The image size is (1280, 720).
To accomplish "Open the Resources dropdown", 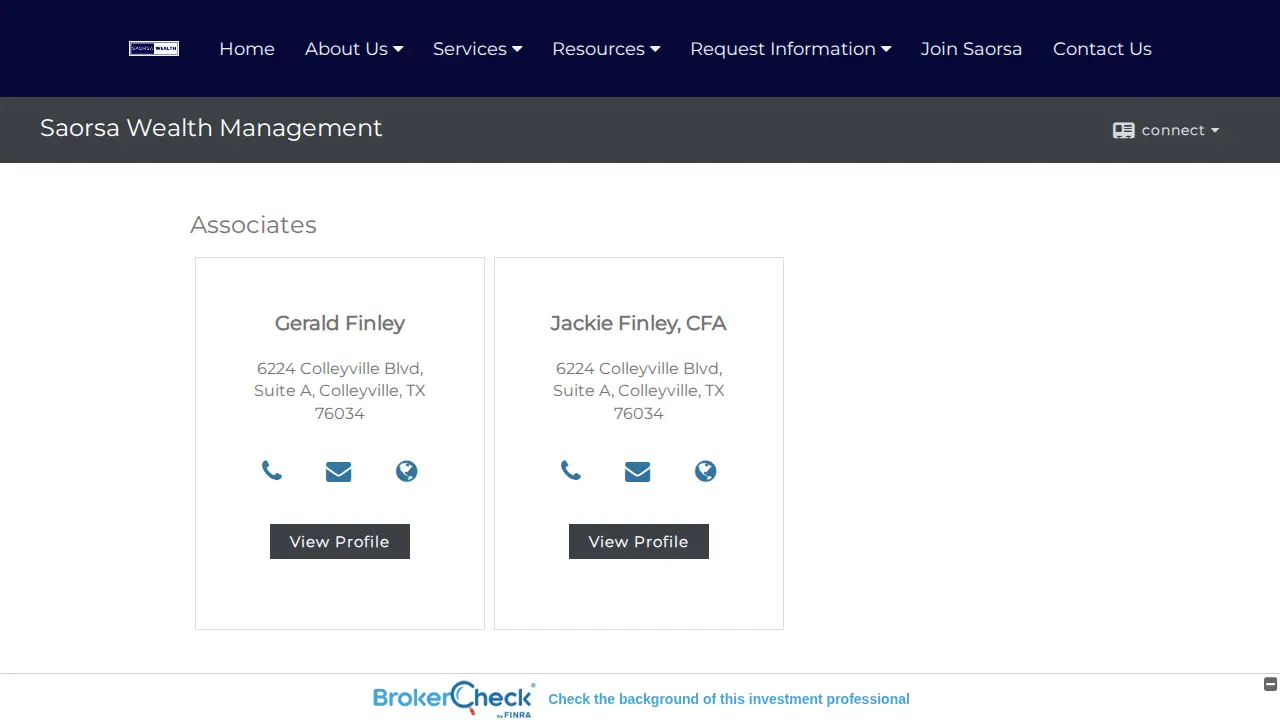I will (606, 49).
